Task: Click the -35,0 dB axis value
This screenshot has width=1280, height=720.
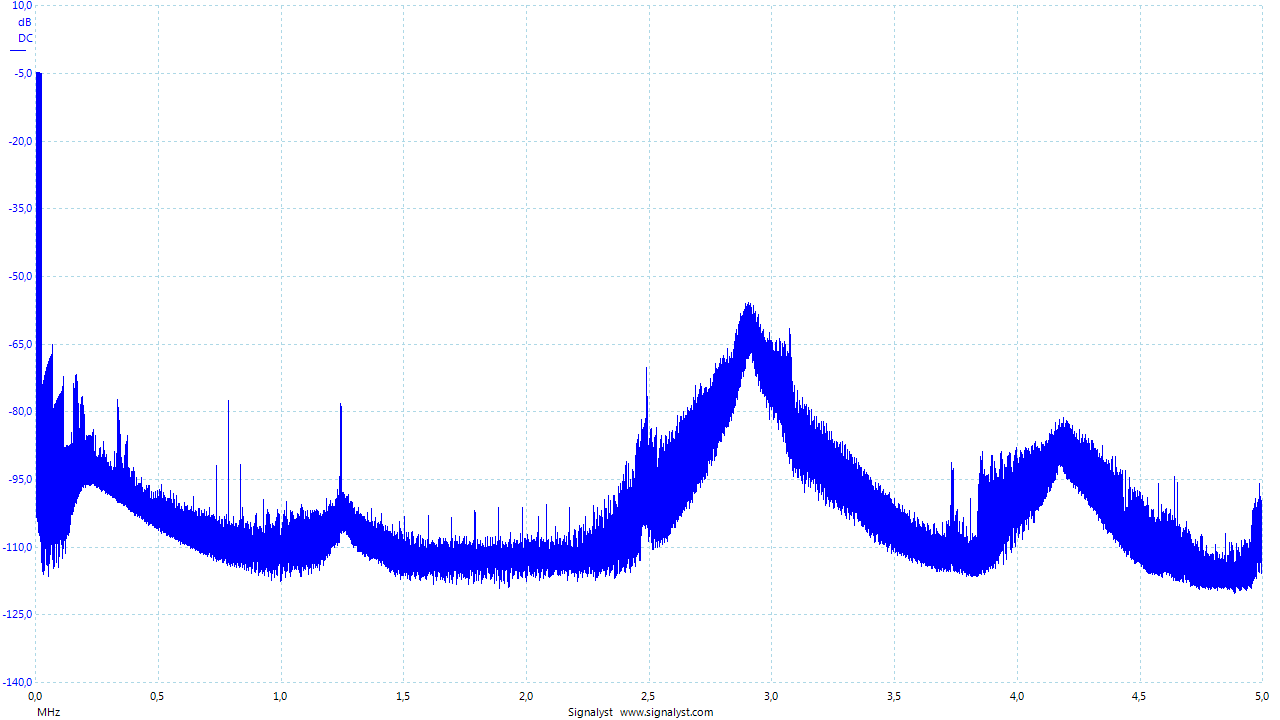Action: (x=20, y=208)
